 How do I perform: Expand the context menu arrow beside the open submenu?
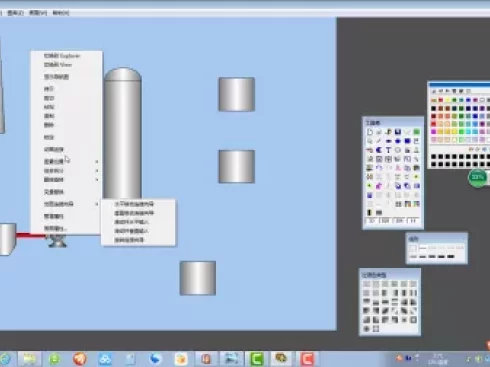click(97, 204)
